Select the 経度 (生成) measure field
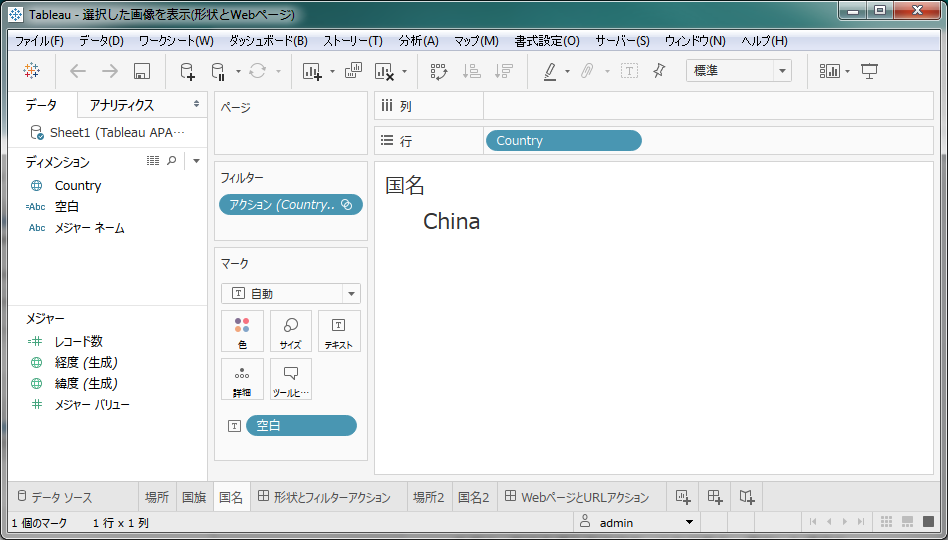The image size is (948, 540). point(86,363)
